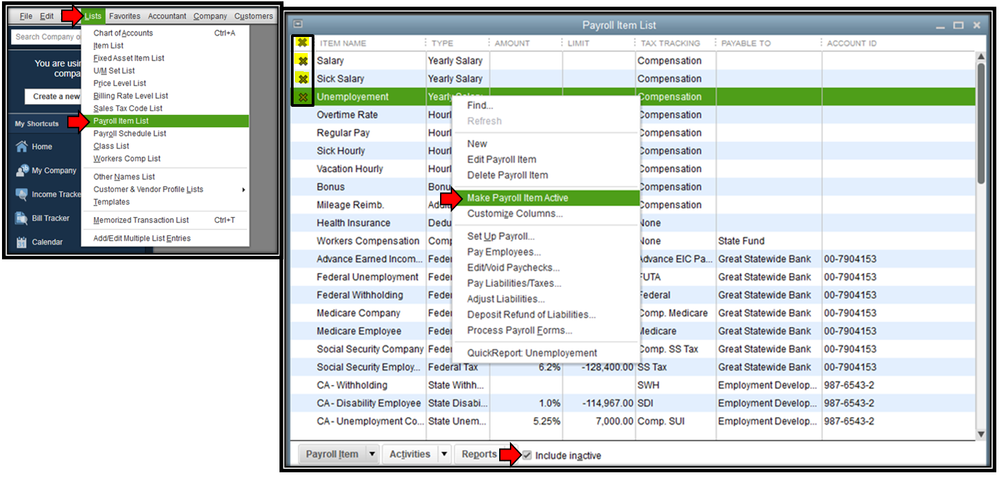
Task: Click the Activities button
Action: [x=410, y=454]
